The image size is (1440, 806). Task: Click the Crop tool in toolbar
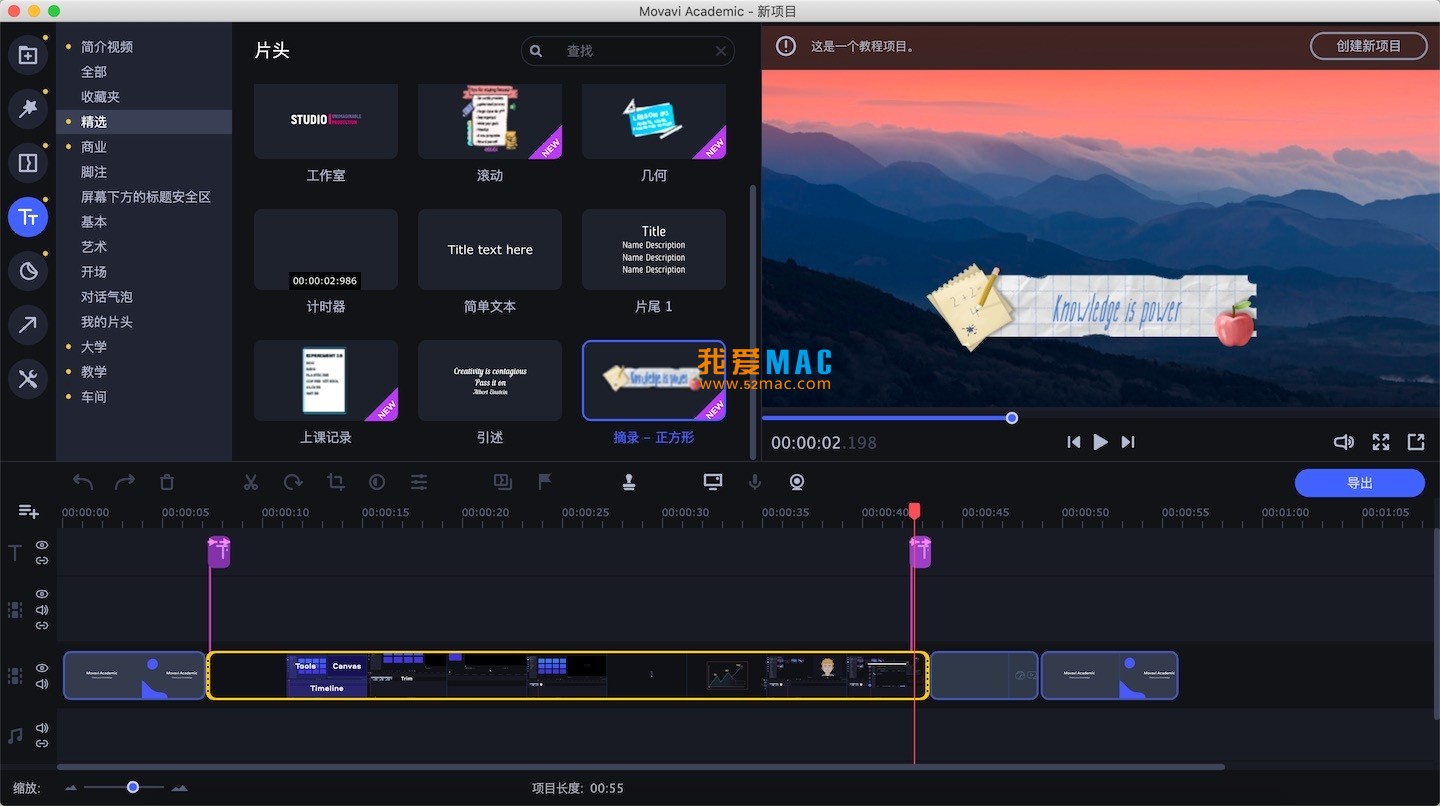(x=335, y=482)
